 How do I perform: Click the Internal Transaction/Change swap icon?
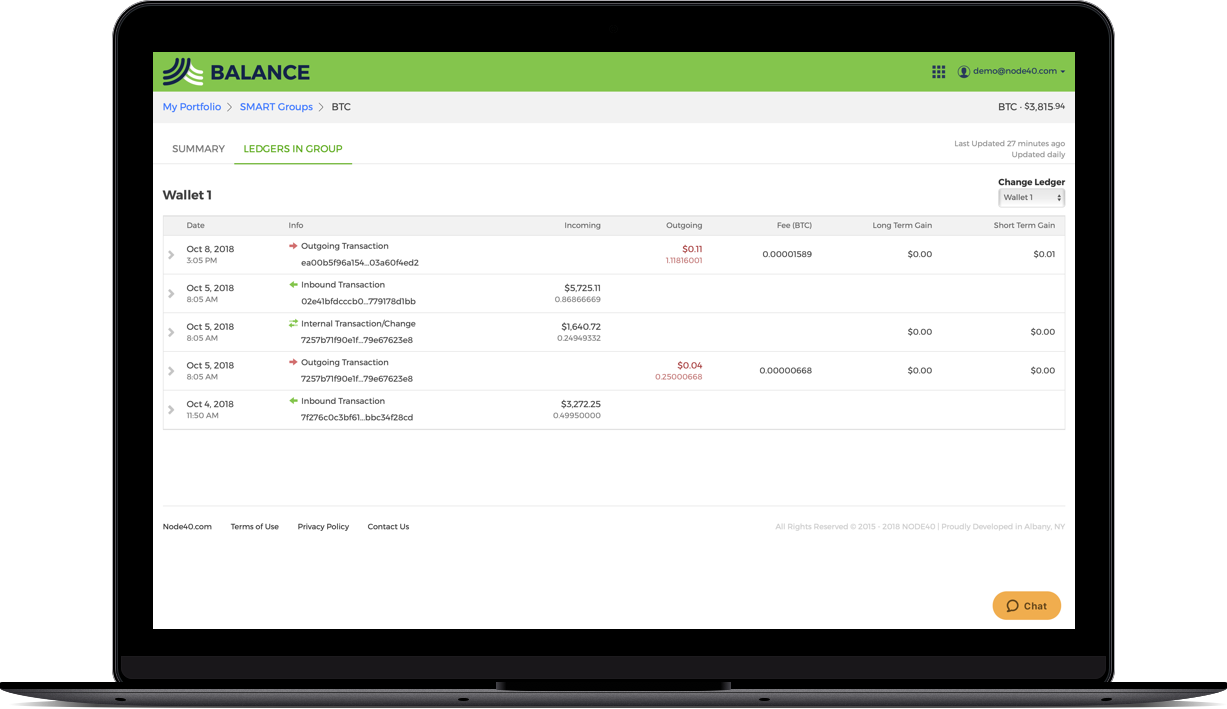tap(293, 324)
